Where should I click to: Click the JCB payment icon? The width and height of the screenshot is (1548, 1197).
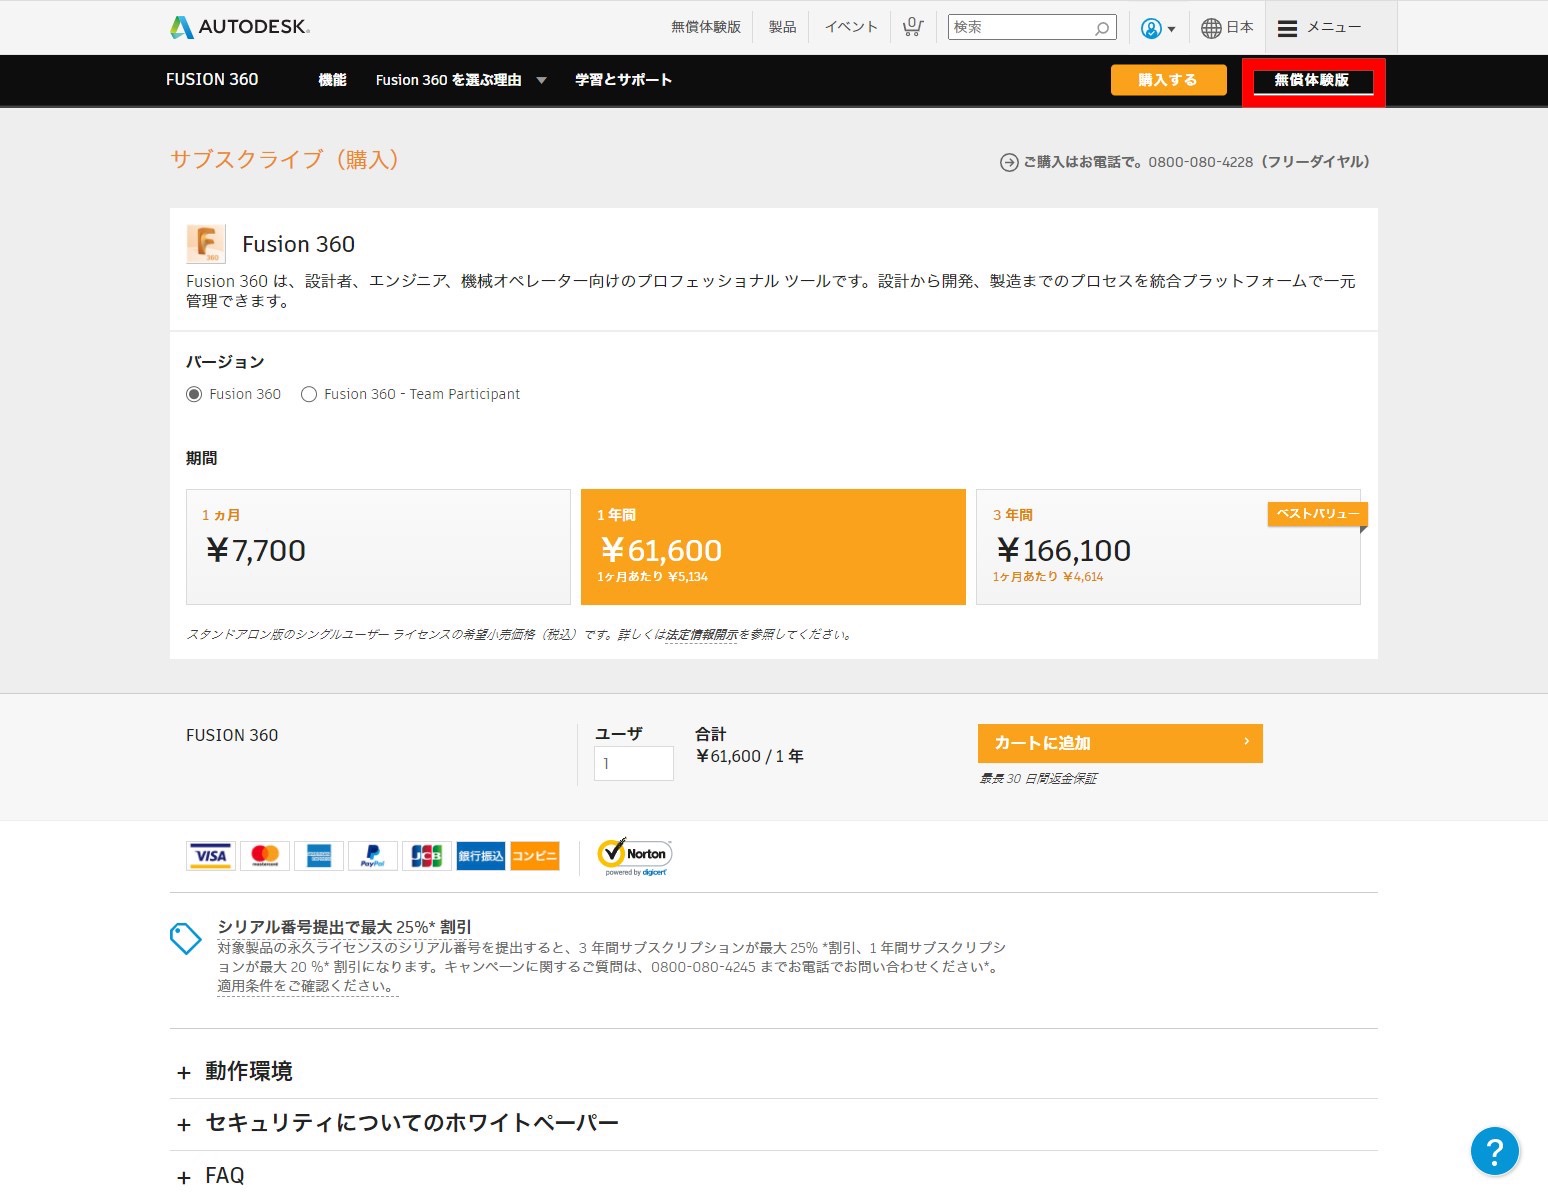[x=427, y=856]
